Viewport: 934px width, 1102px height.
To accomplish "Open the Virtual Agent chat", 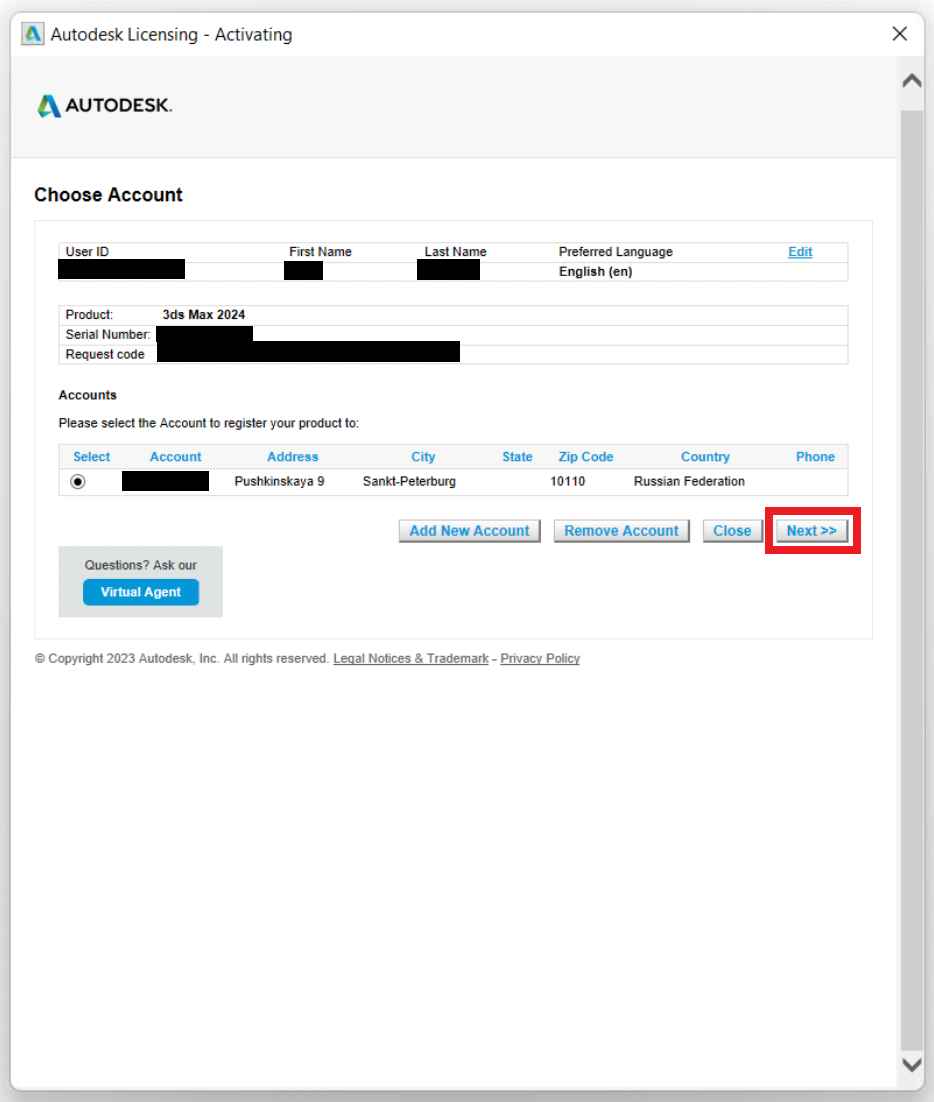I will 141,592.
